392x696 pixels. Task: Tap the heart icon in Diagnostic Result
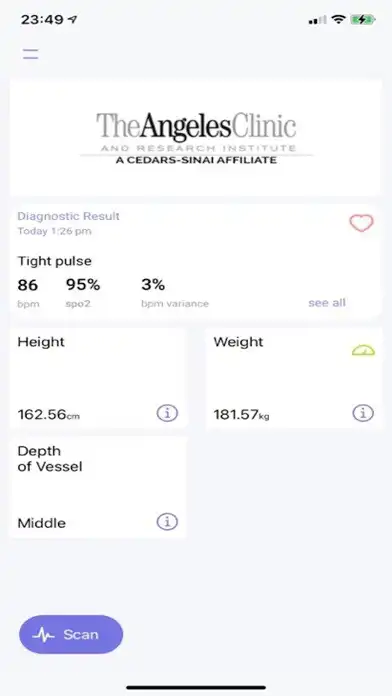[361, 223]
